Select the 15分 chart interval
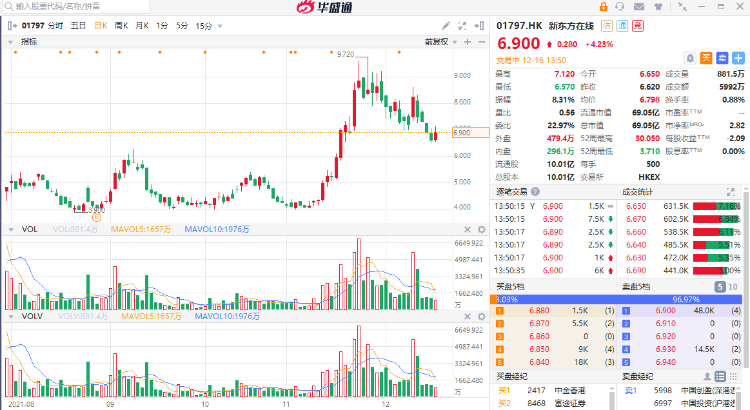This screenshot has width=750, height=410. click(x=203, y=26)
